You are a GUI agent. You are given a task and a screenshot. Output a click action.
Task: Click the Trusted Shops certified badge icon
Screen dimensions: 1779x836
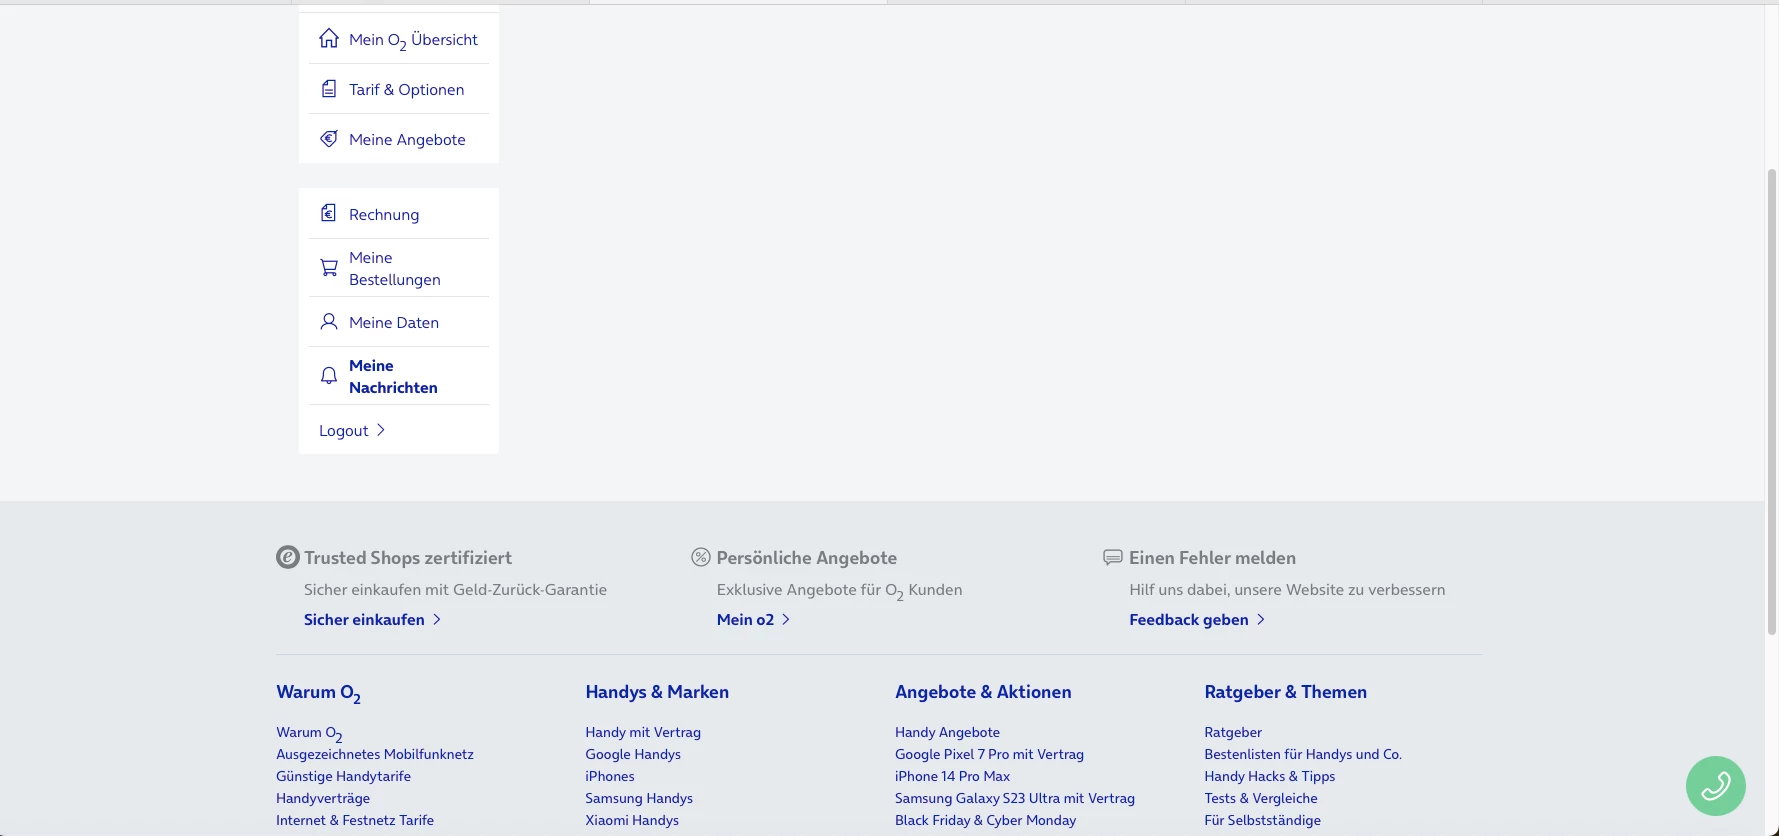click(288, 557)
